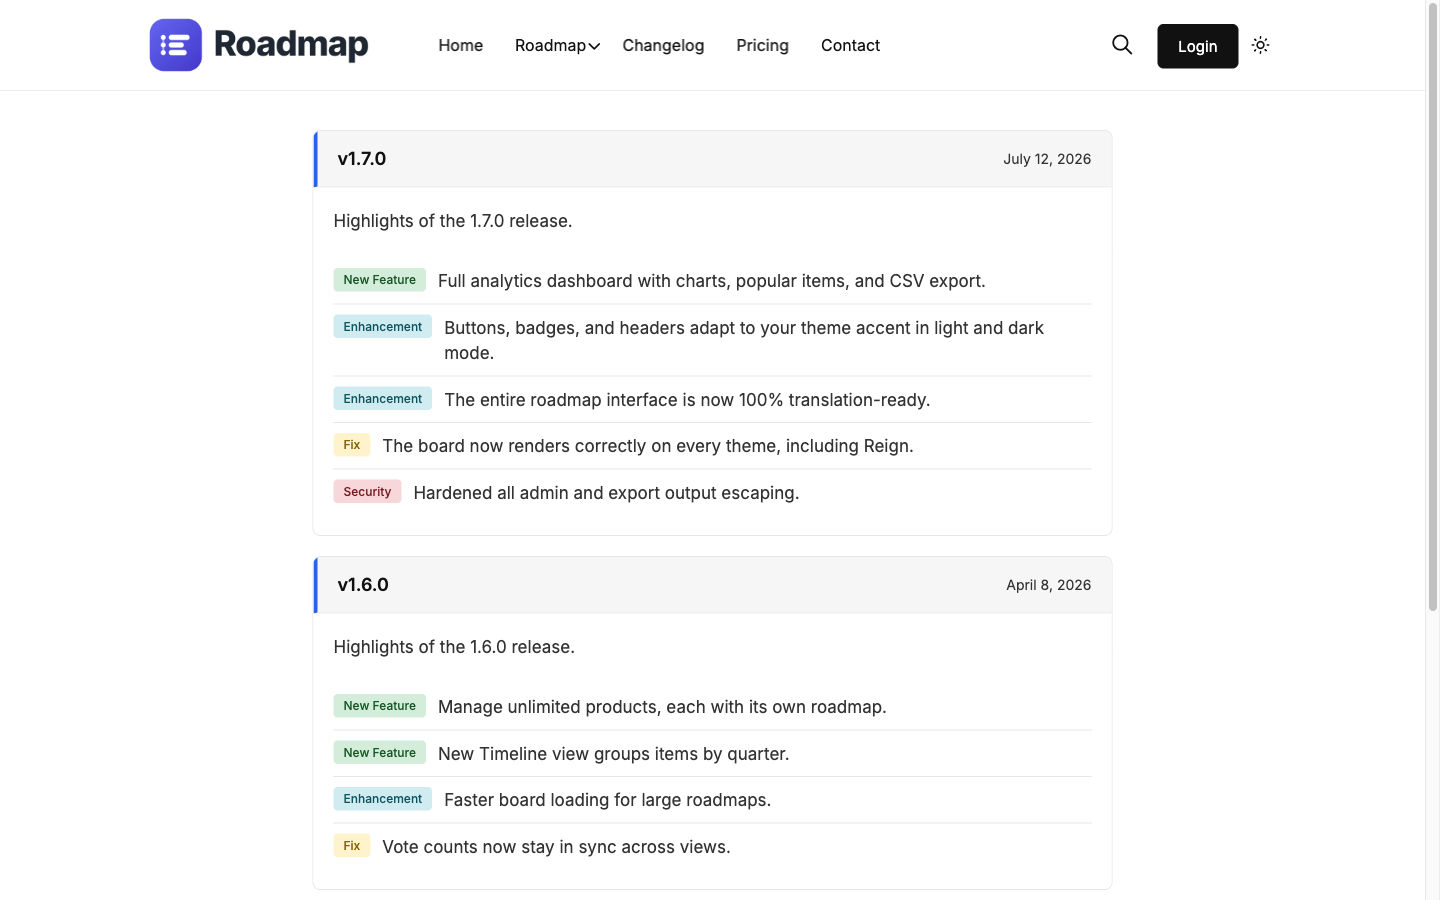This screenshot has height=900, width=1440.
Task: Click 'Faster board loading' text
Action: (608, 800)
